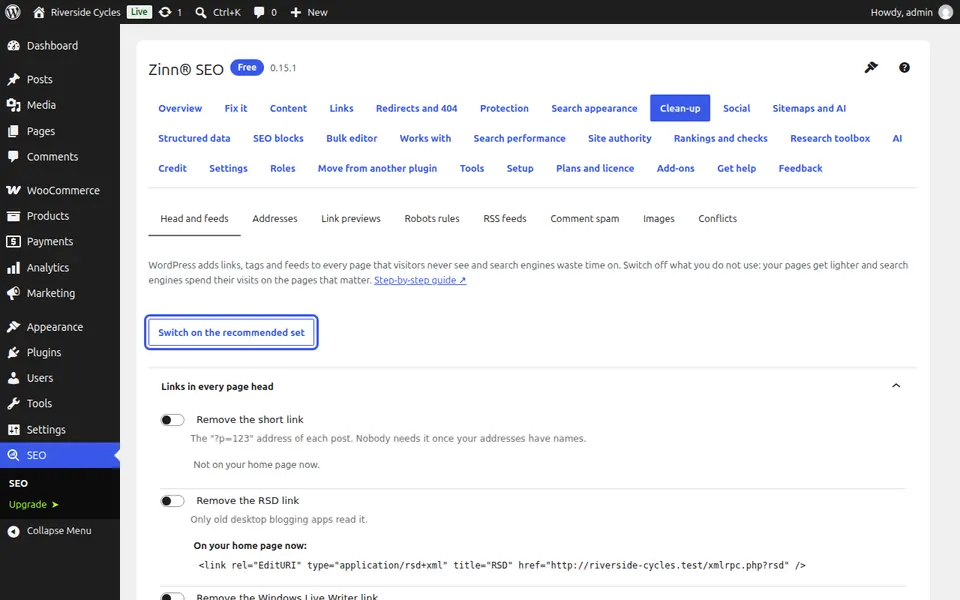Select the Images subtab

tap(658, 219)
